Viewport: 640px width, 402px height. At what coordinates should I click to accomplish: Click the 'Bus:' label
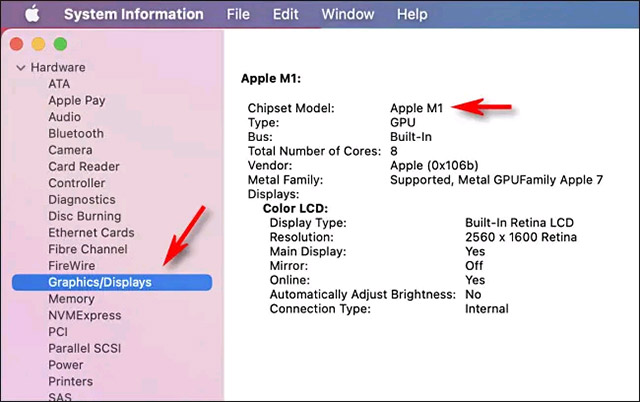[x=260, y=137]
